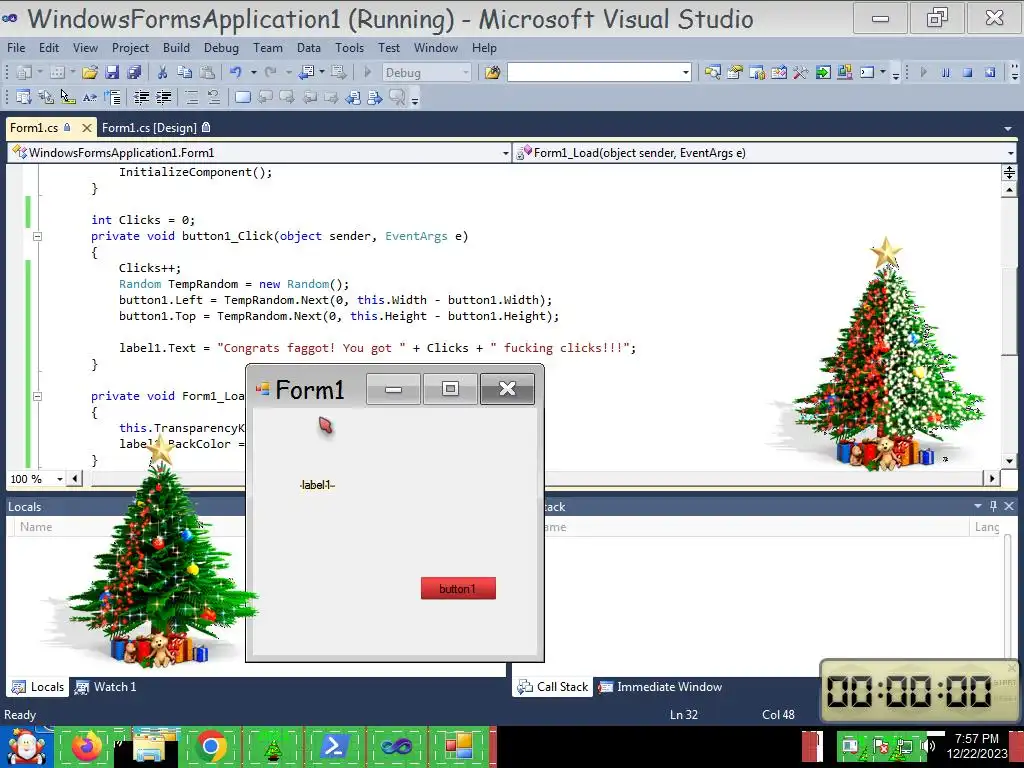This screenshot has height=768, width=1024.
Task: Pause debugging with Break All icon
Action: [x=946, y=72]
